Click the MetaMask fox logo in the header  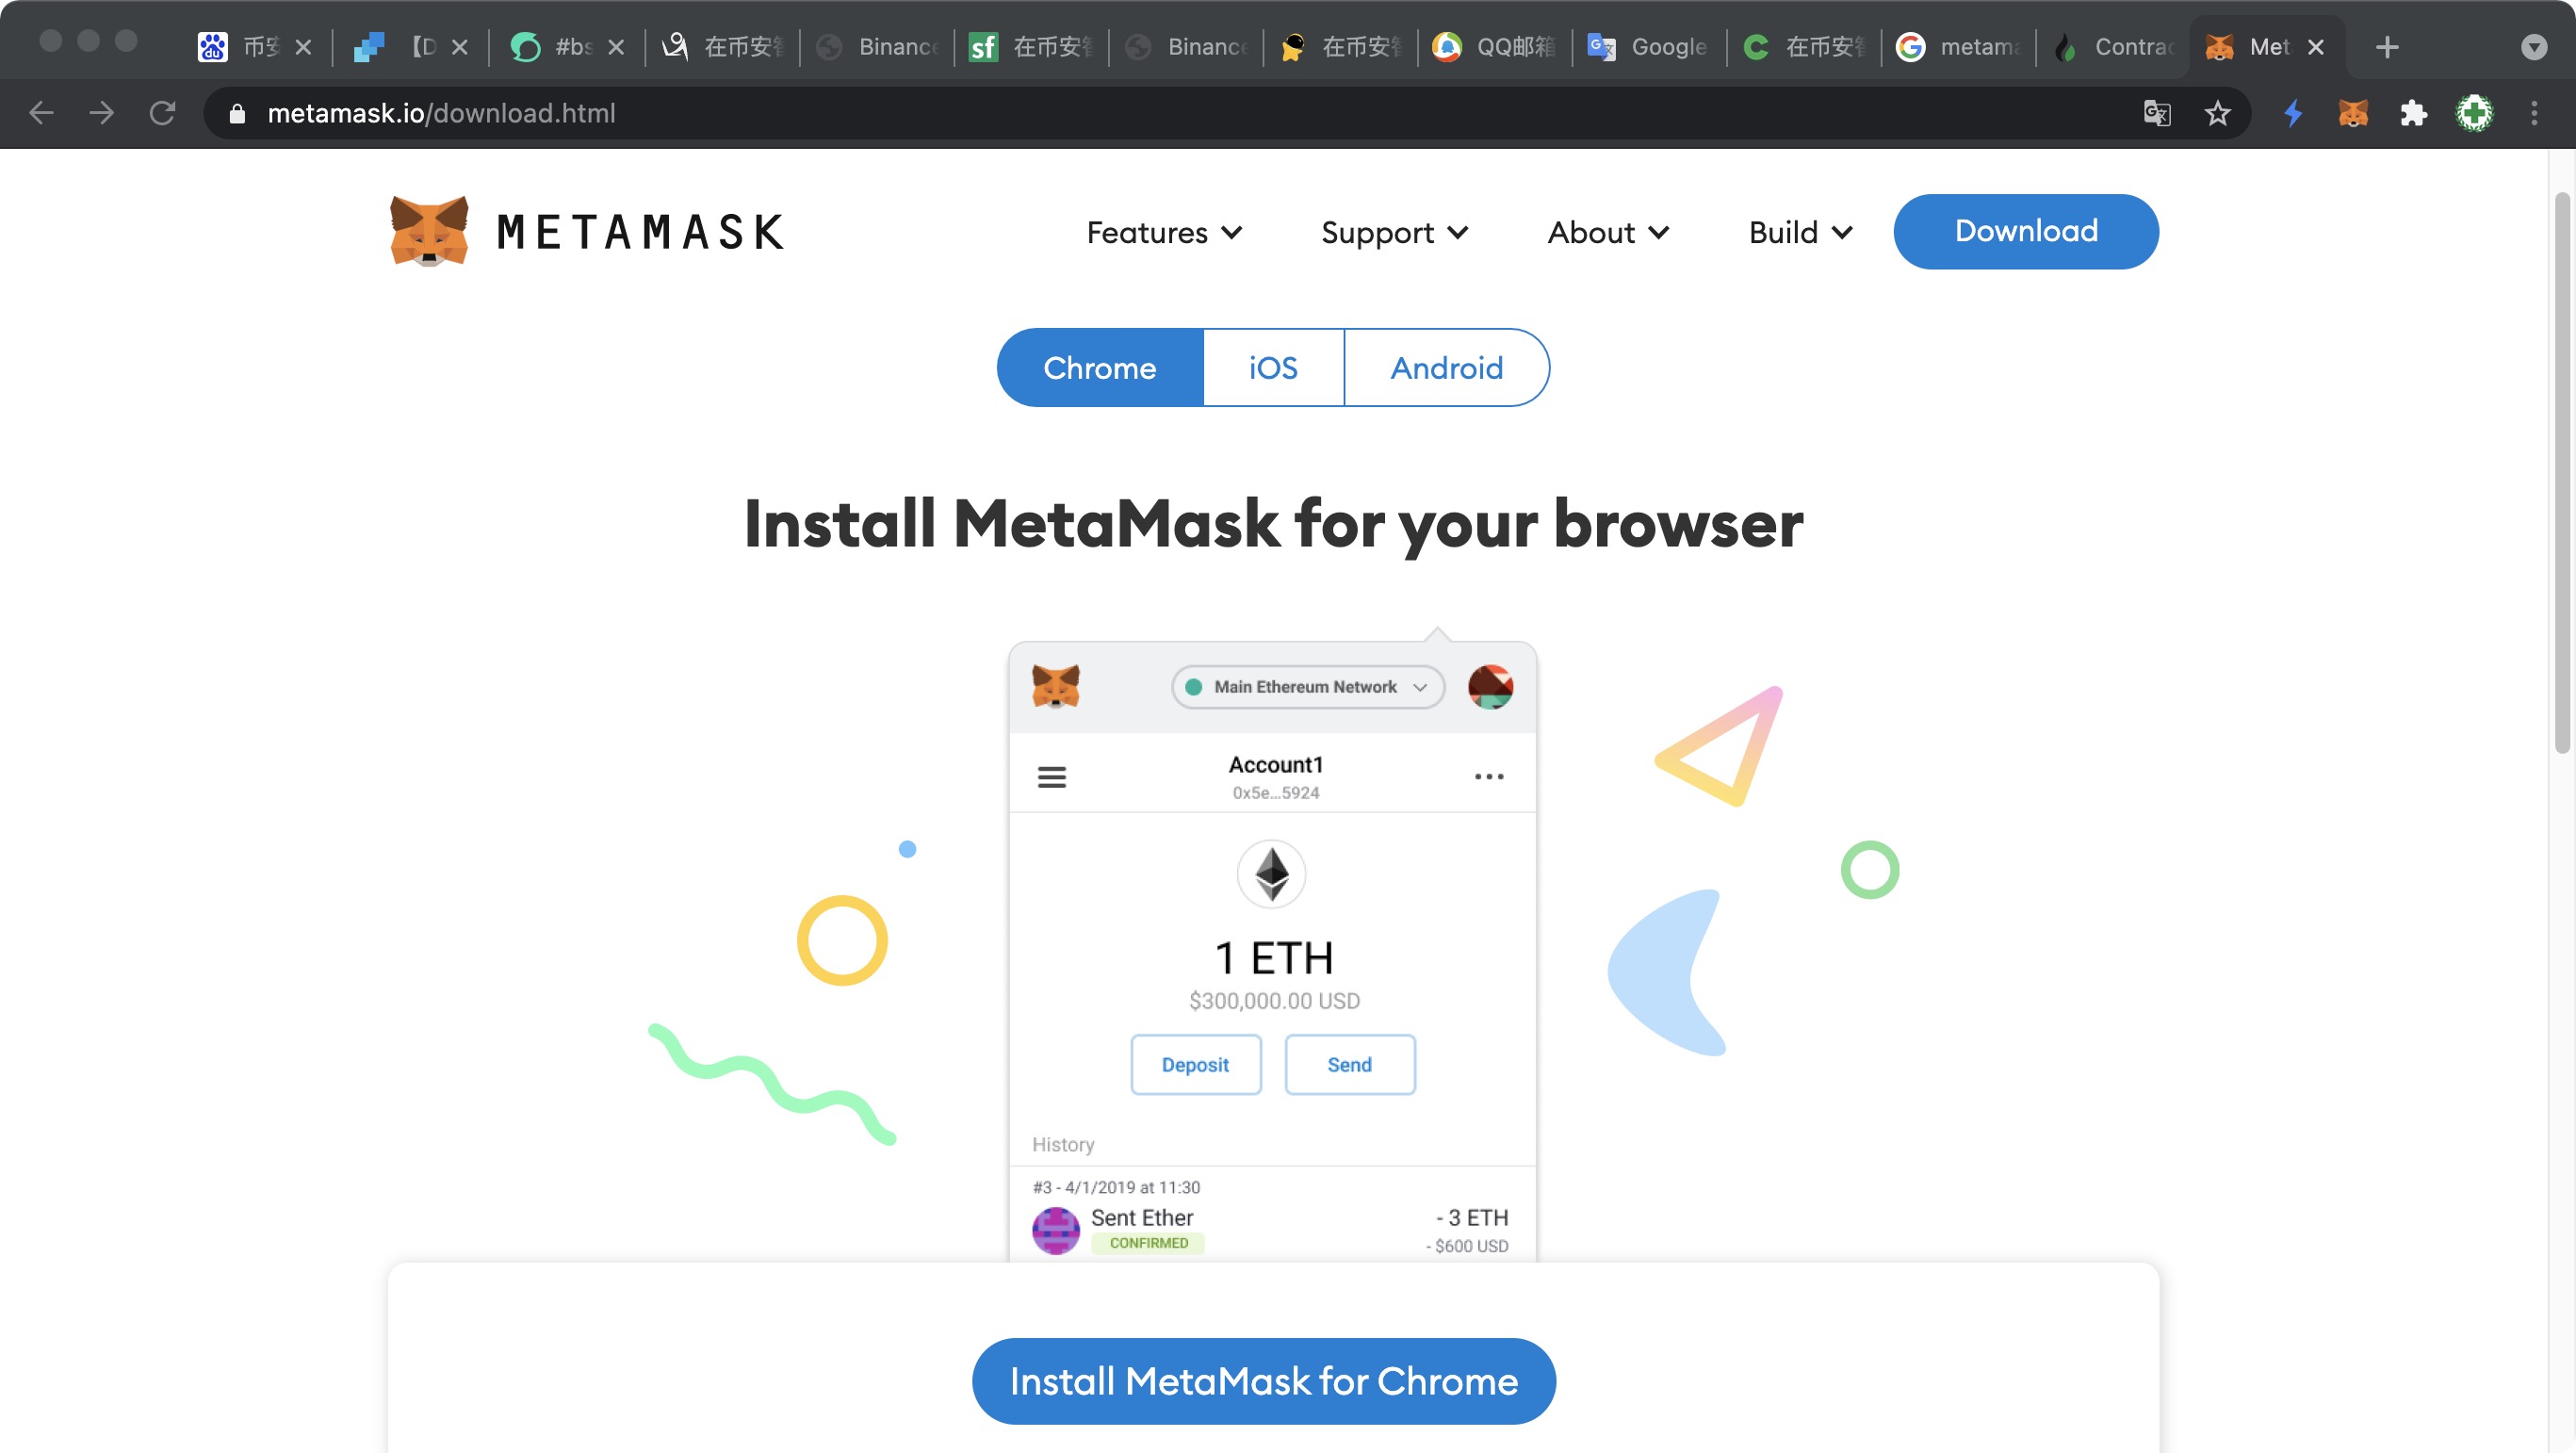pos(429,231)
